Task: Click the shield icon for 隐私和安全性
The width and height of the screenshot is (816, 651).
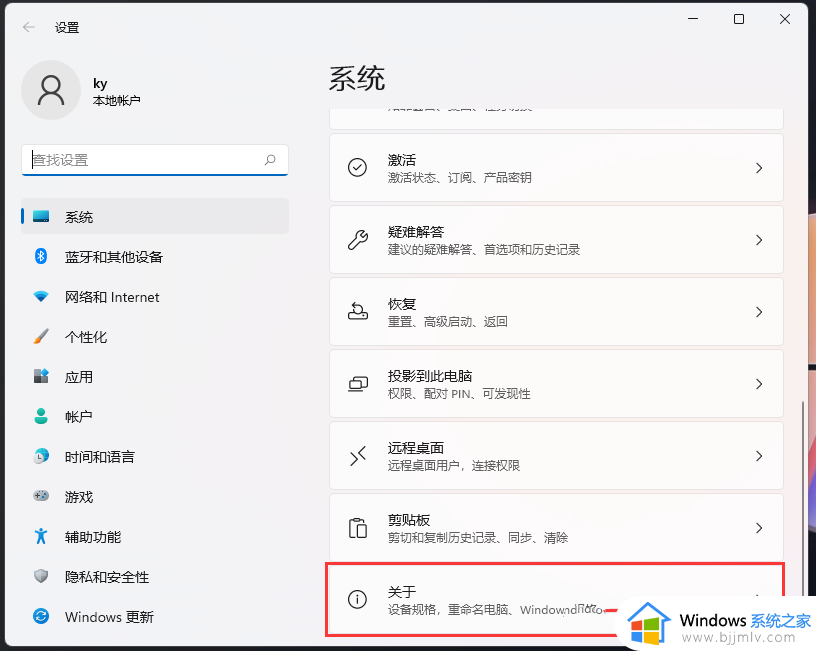Action: pyautogui.click(x=41, y=576)
